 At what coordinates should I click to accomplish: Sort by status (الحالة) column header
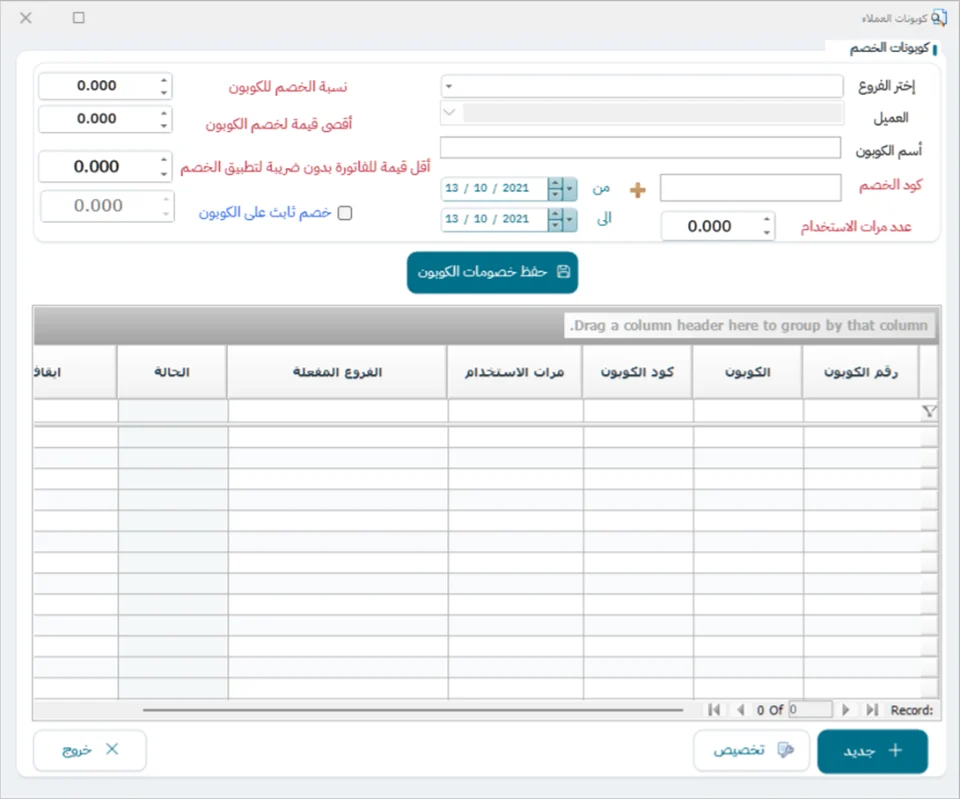tap(172, 372)
